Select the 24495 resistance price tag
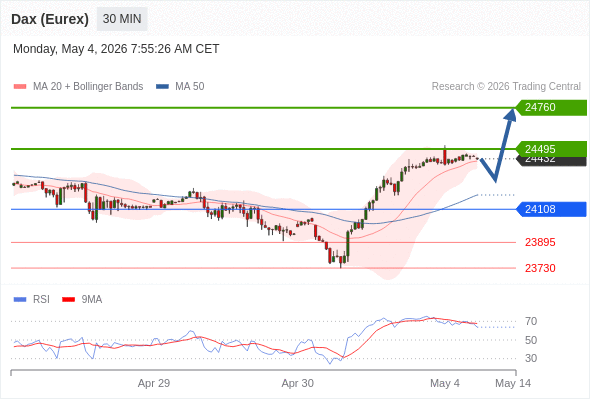The width and height of the screenshot is (590, 400). 551,148
